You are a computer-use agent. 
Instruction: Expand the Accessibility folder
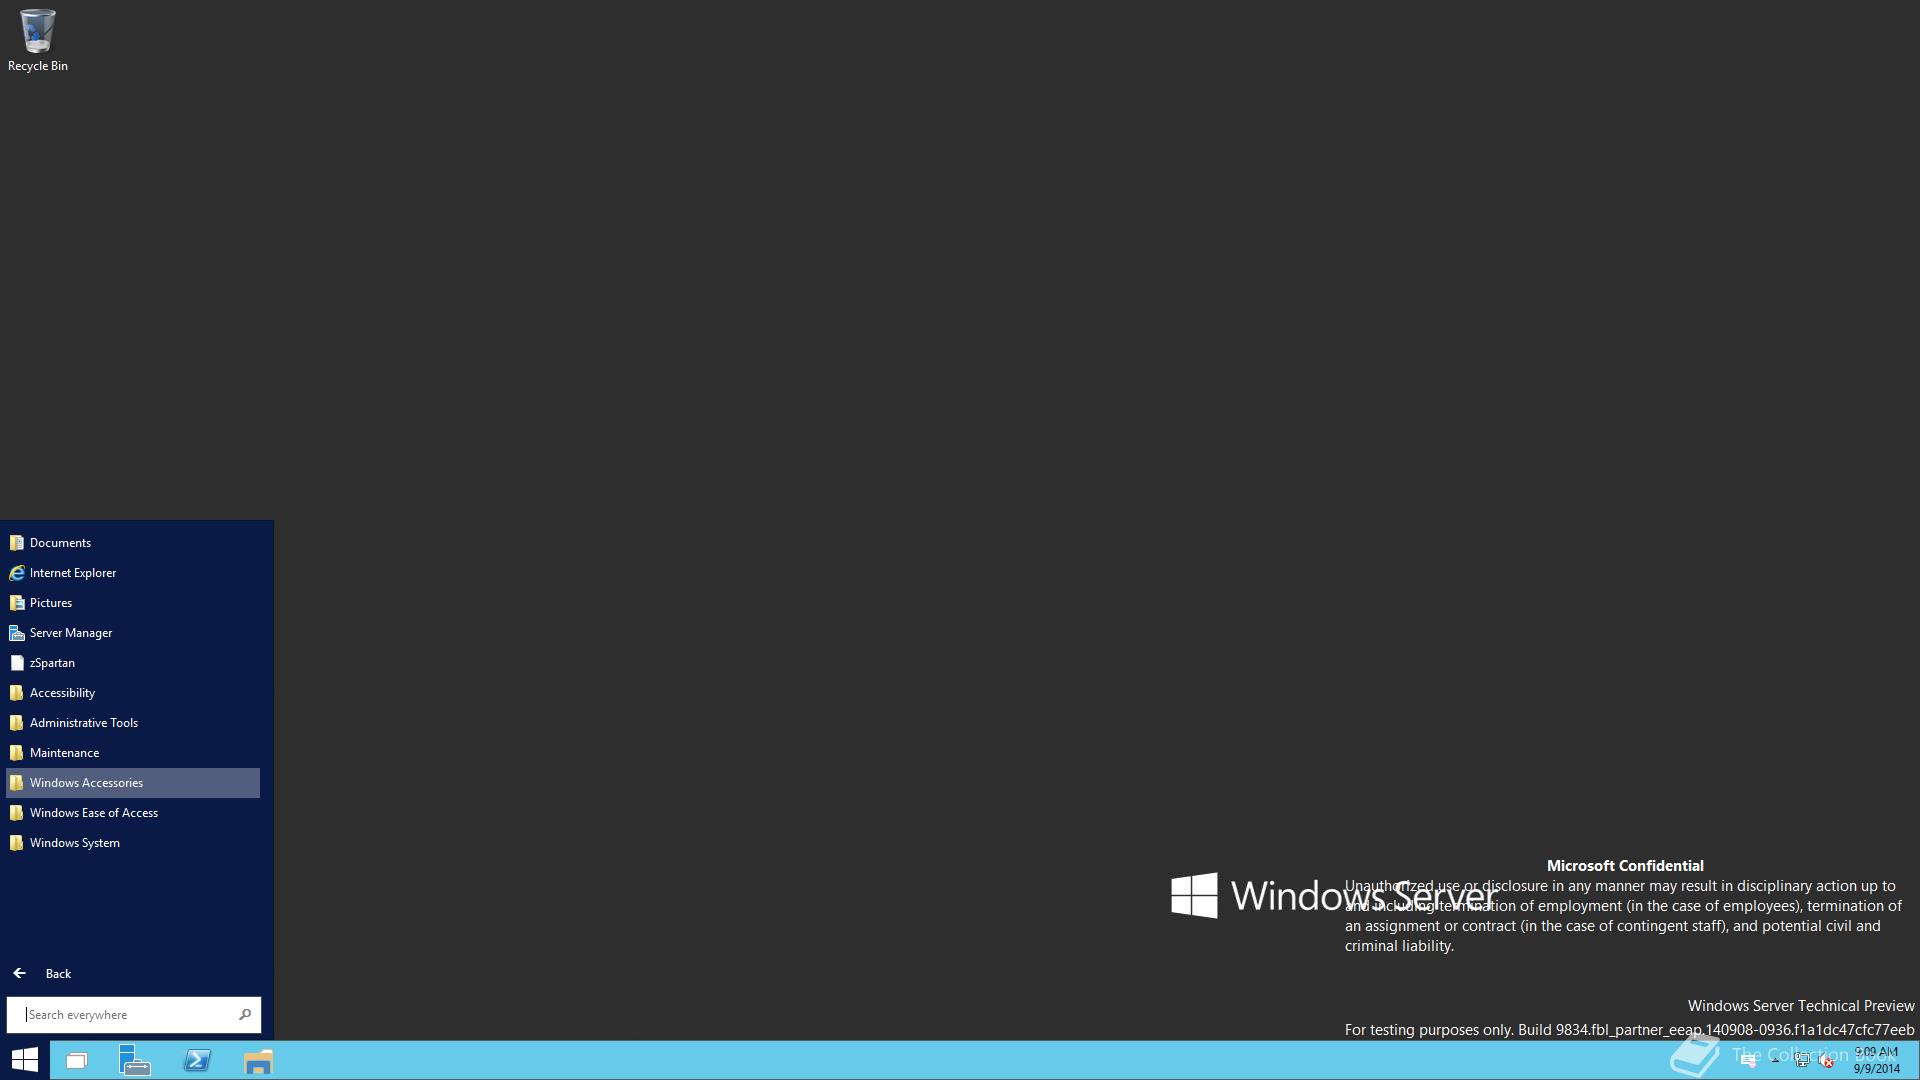coord(133,693)
